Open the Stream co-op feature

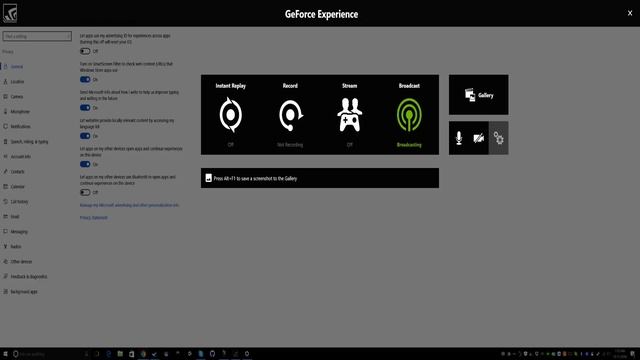(x=350, y=115)
